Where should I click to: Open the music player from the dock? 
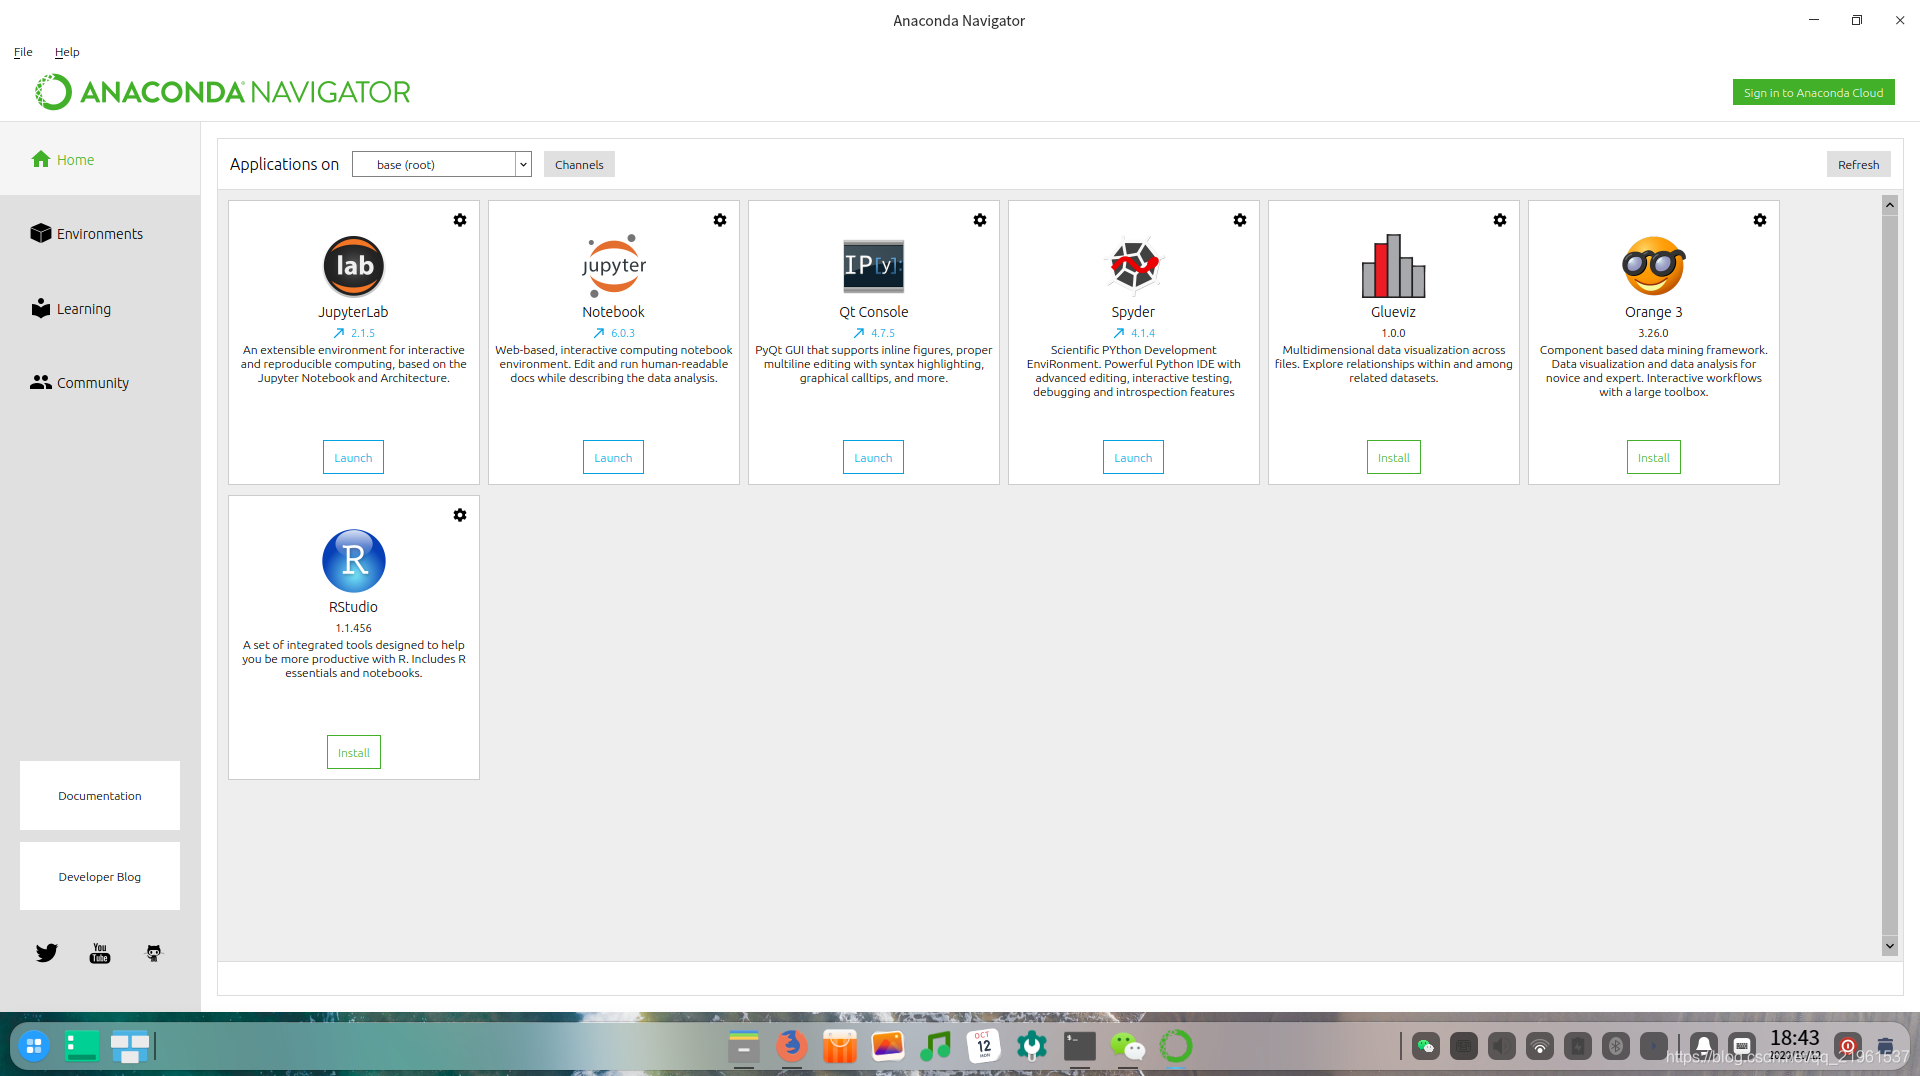tap(936, 1046)
